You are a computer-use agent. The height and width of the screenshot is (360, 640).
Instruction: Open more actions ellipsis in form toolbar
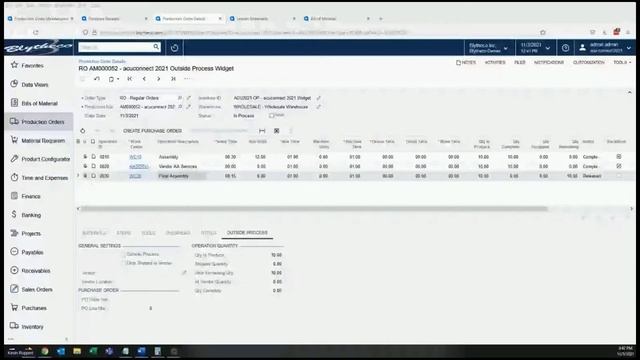coord(187,79)
